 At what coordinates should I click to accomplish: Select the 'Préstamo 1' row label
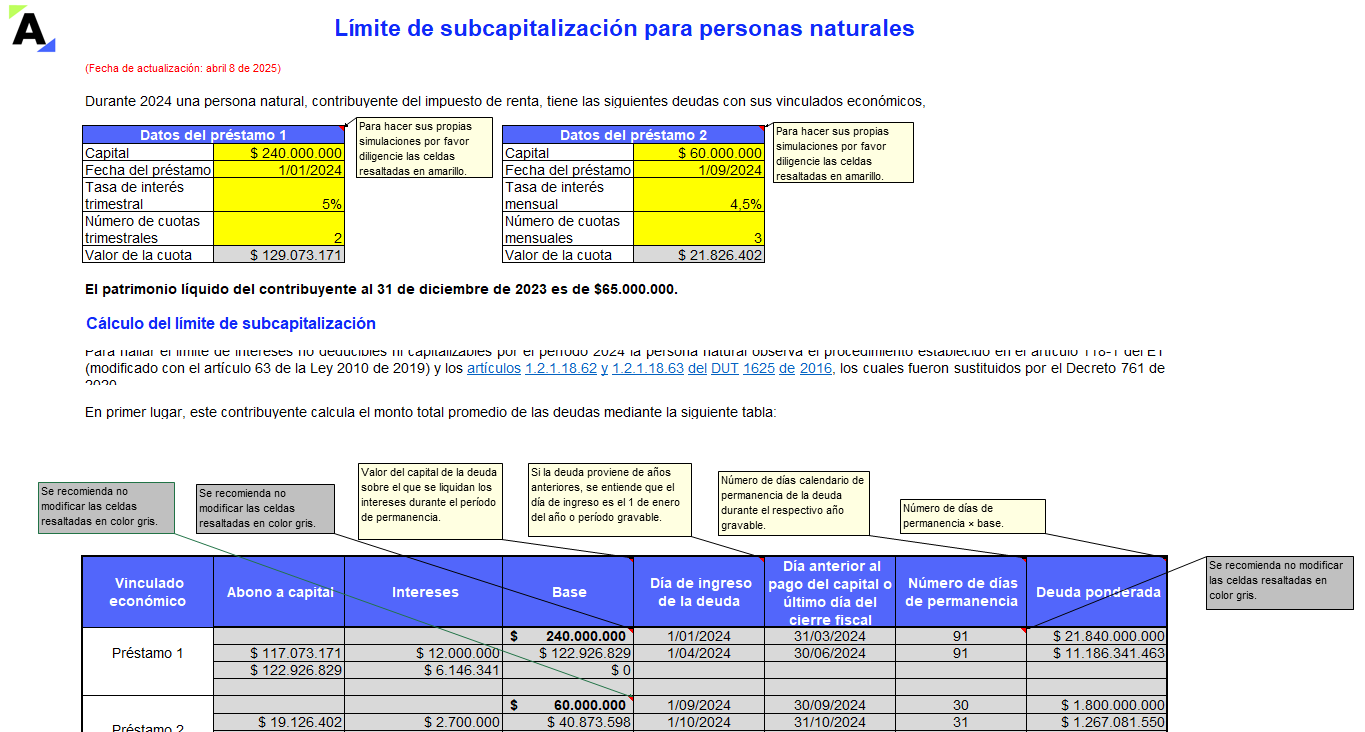(148, 653)
